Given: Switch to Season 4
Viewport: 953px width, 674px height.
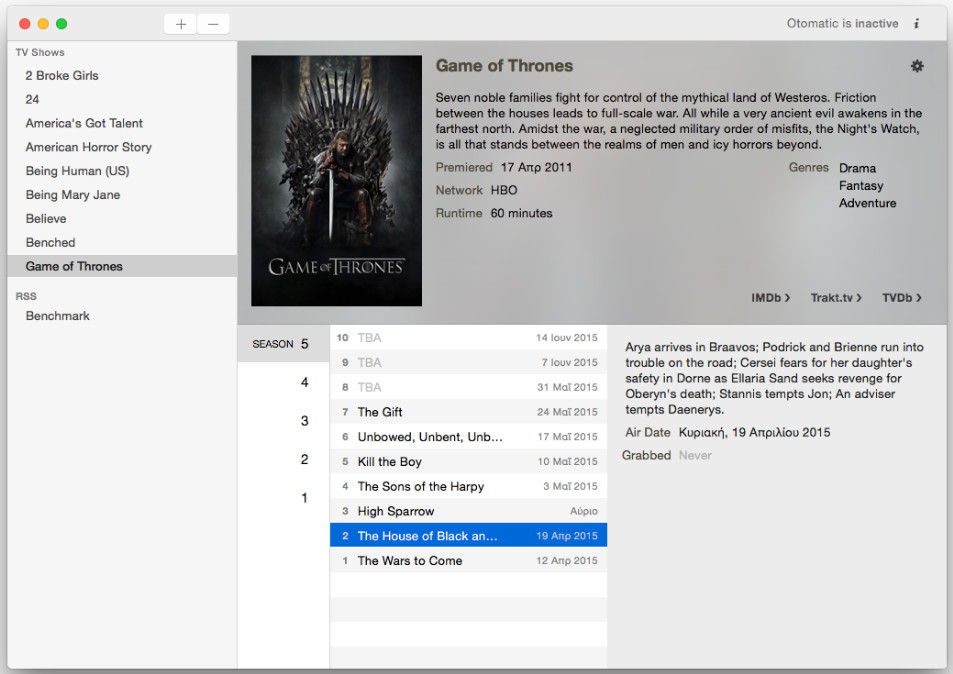Looking at the screenshot, I should click(283, 382).
